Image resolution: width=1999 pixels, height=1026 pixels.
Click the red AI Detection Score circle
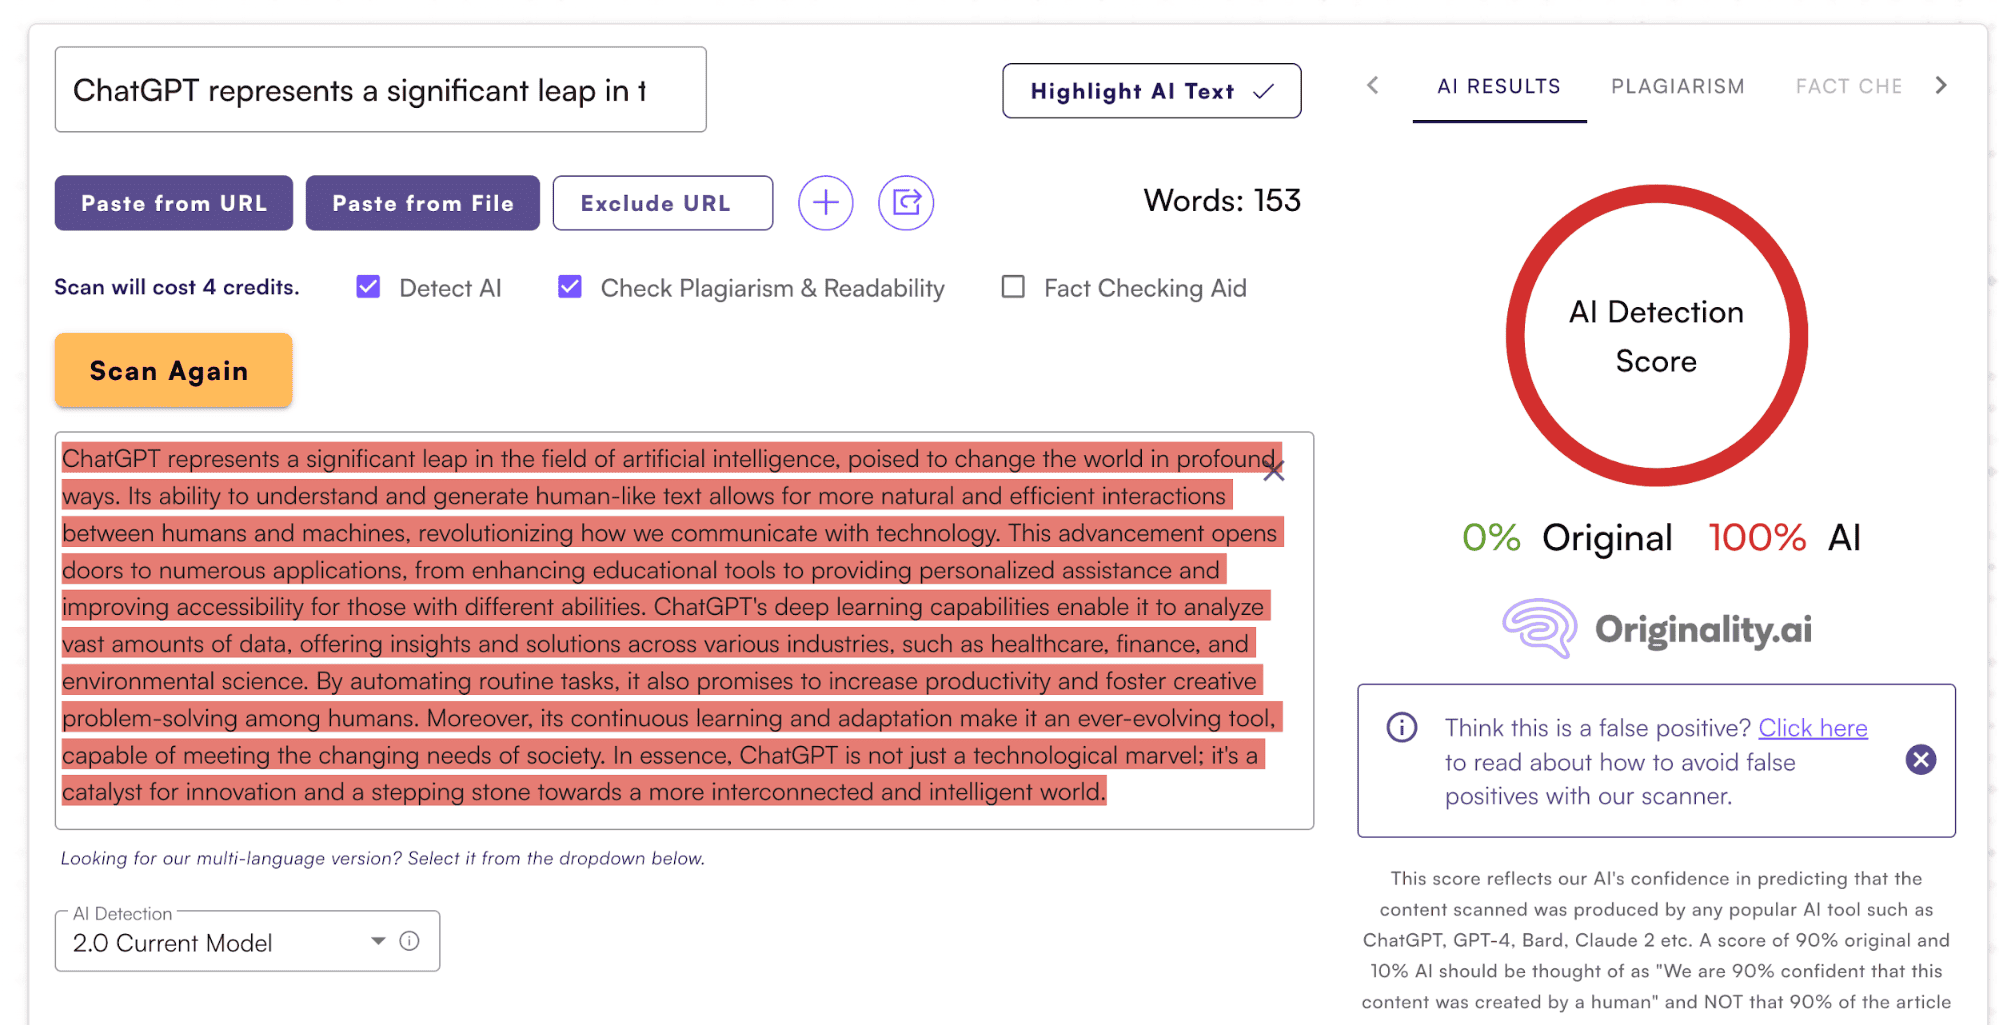pos(1656,336)
